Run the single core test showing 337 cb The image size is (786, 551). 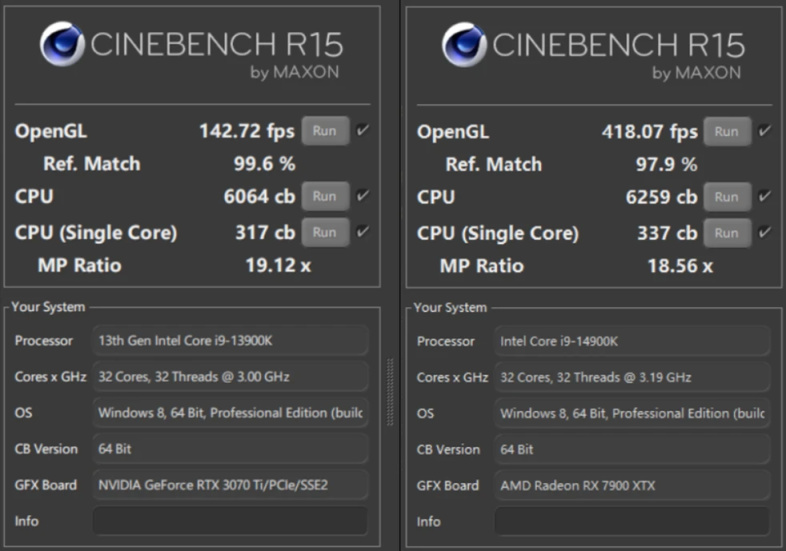727,233
